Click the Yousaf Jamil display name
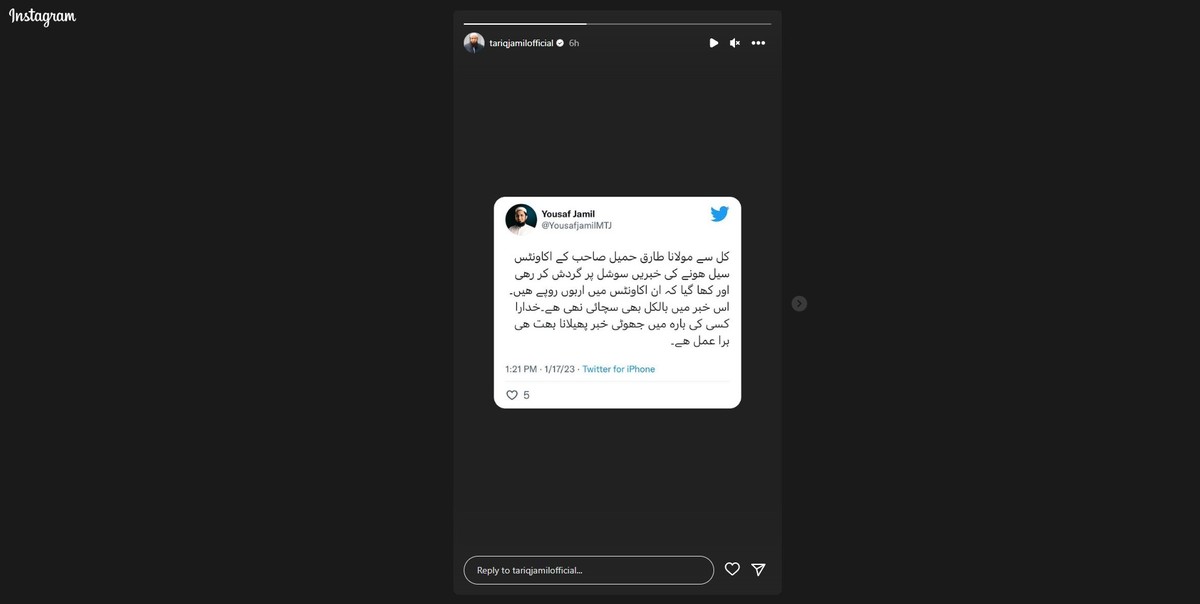The image size is (1200, 604). pyautogui.click(x=568, y=214)
